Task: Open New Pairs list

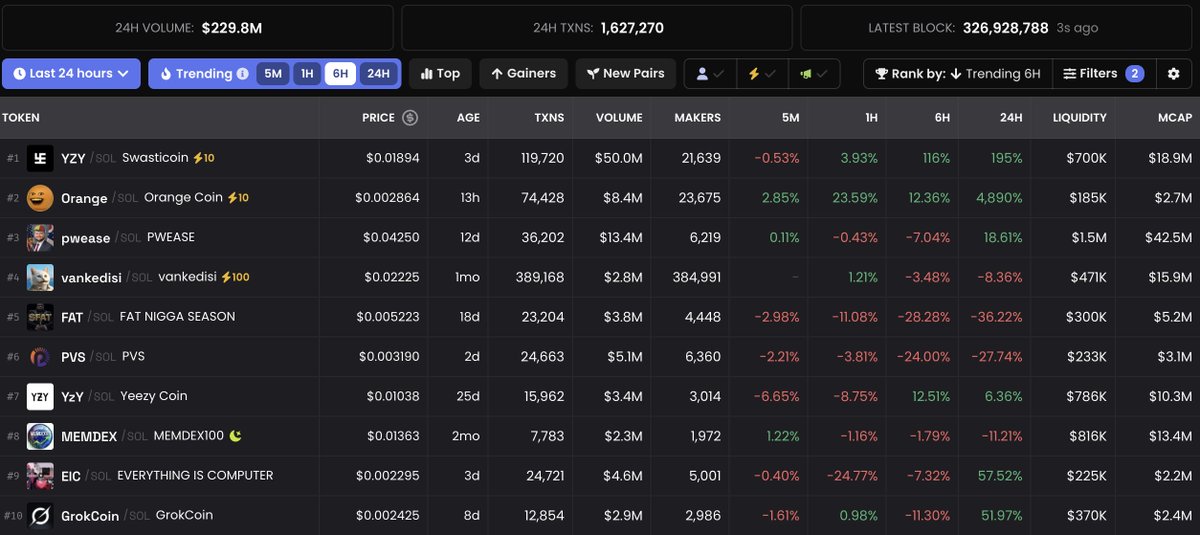Action: [626, 73]
